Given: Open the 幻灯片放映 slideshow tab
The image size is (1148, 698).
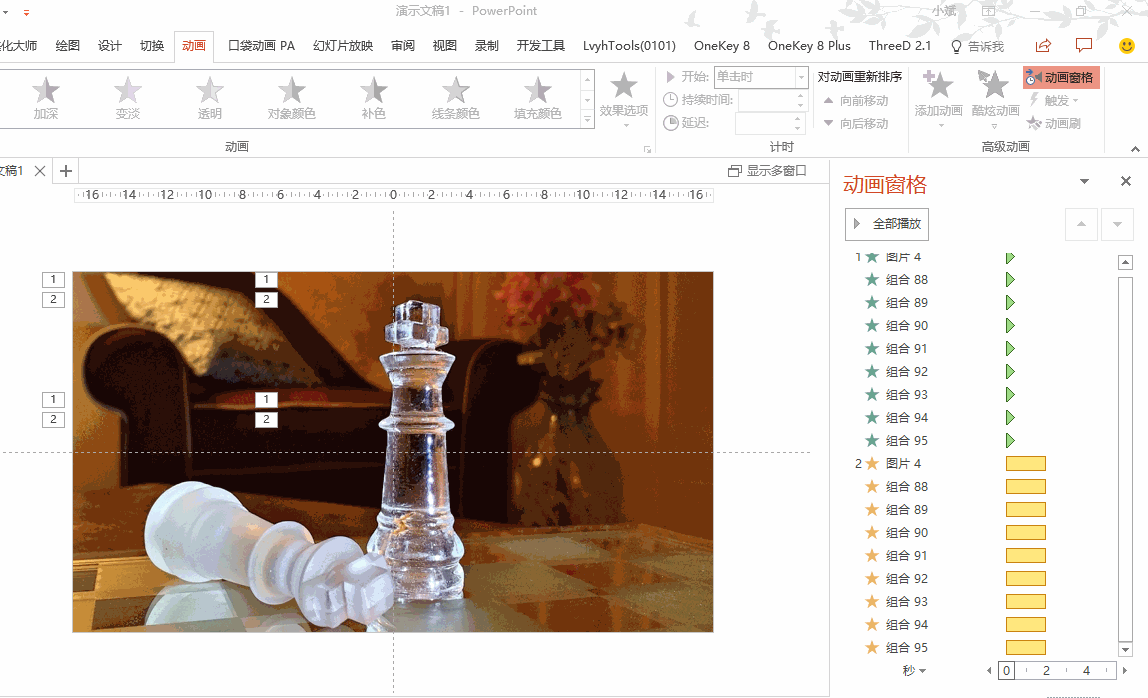Looking at the screenshot, I should click(x=343, y=46).
